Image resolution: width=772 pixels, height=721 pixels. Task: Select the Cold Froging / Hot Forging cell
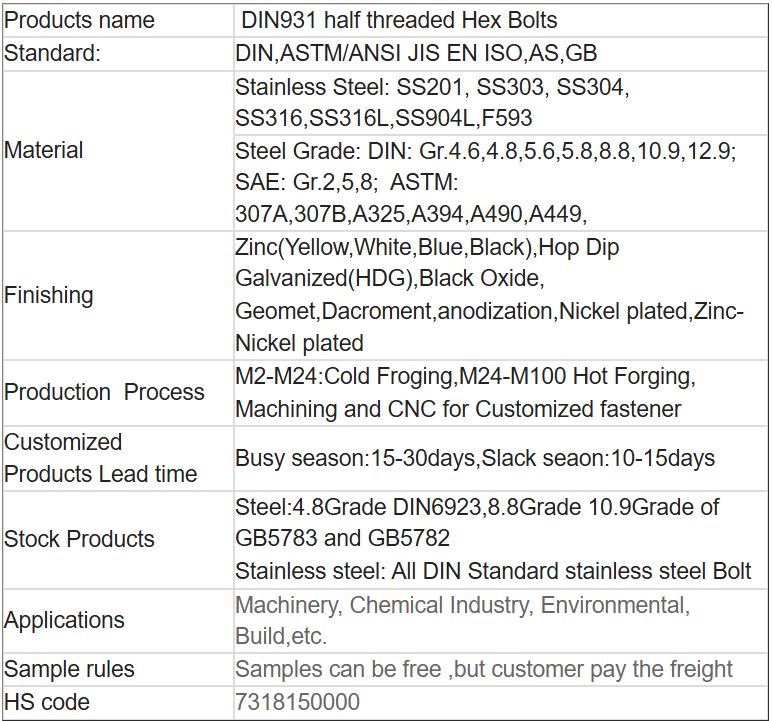pyautogui.click(x=465, y=393)
